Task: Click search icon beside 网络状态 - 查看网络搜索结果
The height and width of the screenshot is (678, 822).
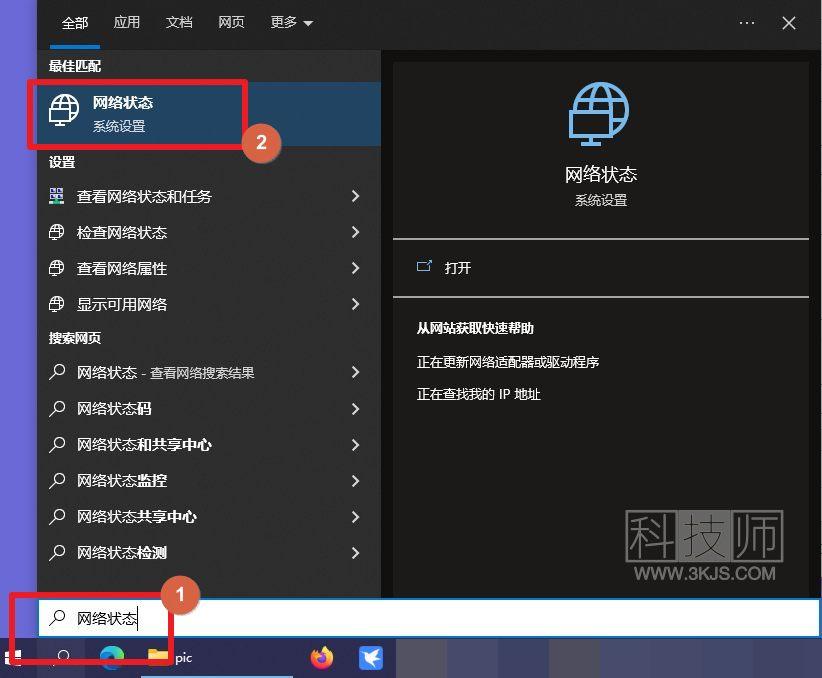Action: click(57, 372)
